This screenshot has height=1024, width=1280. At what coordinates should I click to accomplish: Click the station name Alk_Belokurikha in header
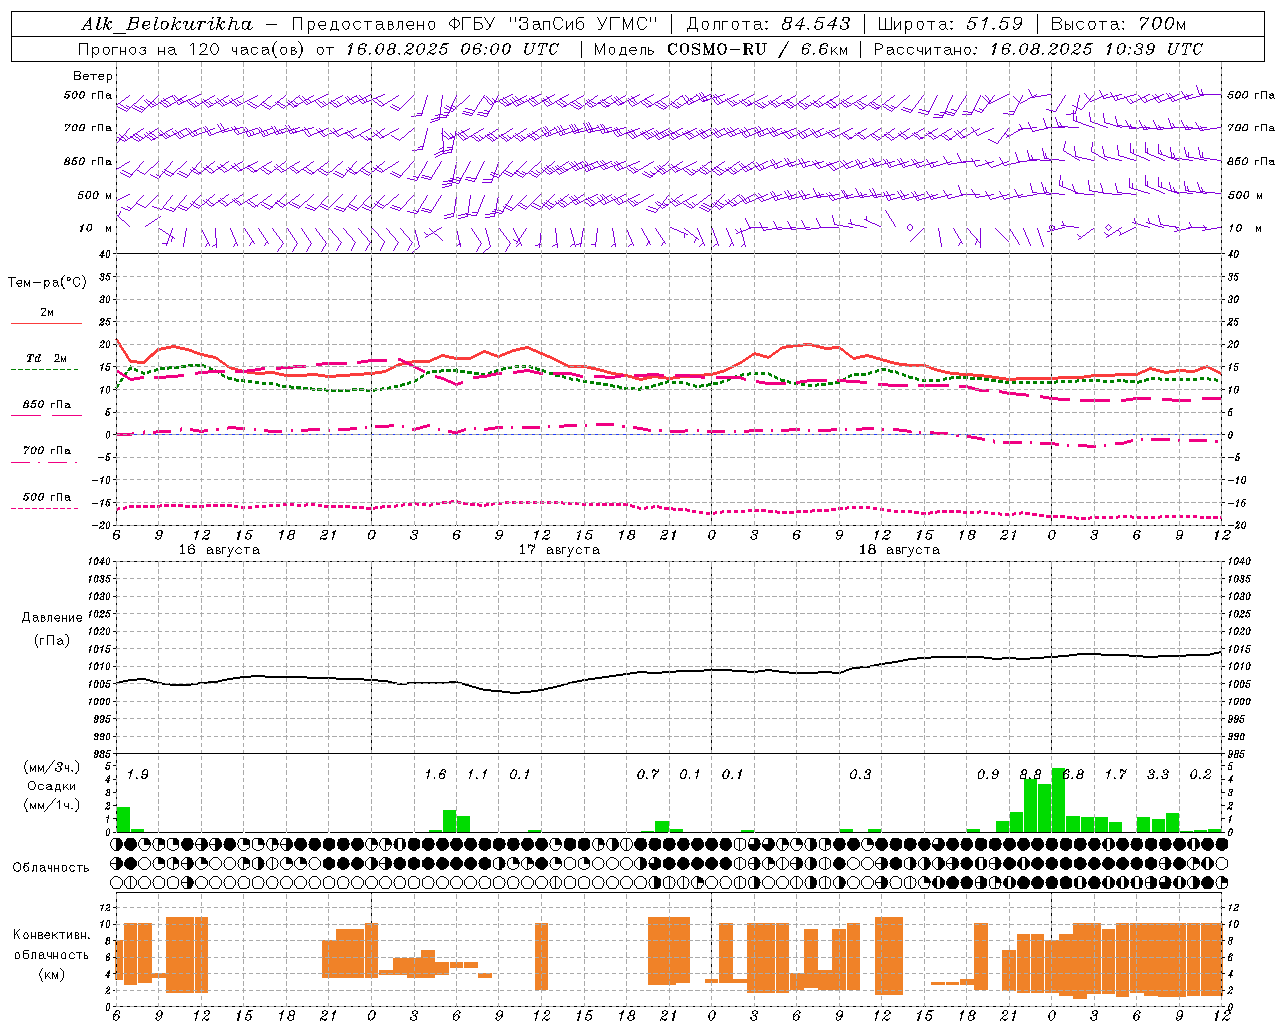coord(167,24)
